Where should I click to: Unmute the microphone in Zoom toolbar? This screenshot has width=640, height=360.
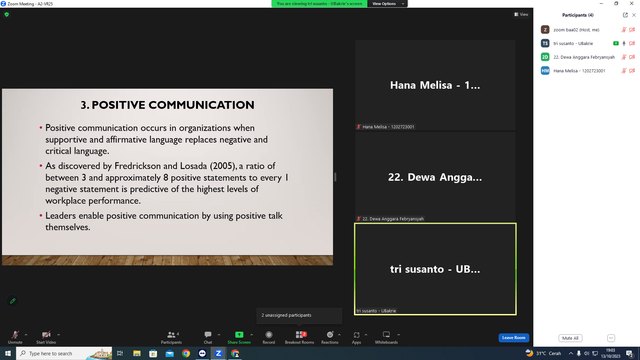tap(15, 337)
